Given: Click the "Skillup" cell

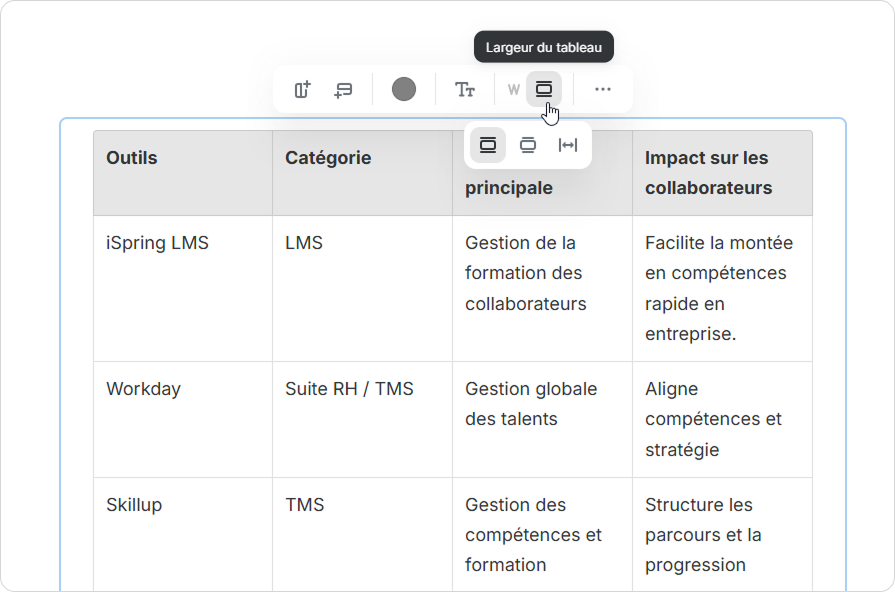Looking at the screenshot, I should tap(134, 505).
